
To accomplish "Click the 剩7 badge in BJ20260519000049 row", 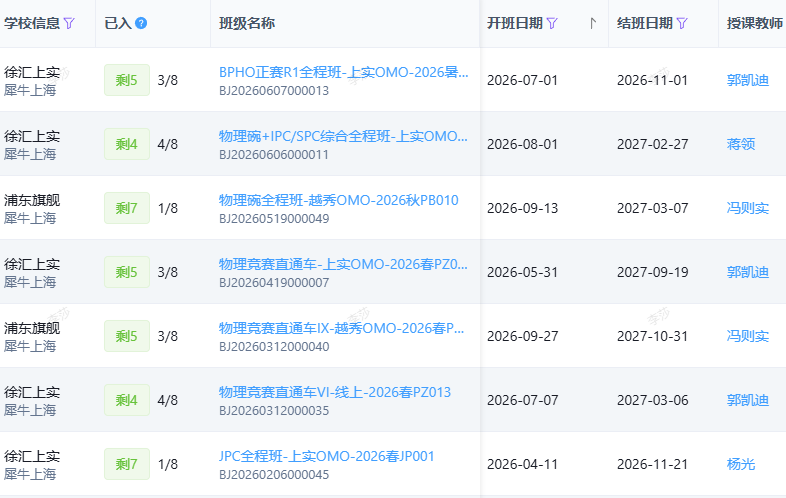I will pos(127,208).
